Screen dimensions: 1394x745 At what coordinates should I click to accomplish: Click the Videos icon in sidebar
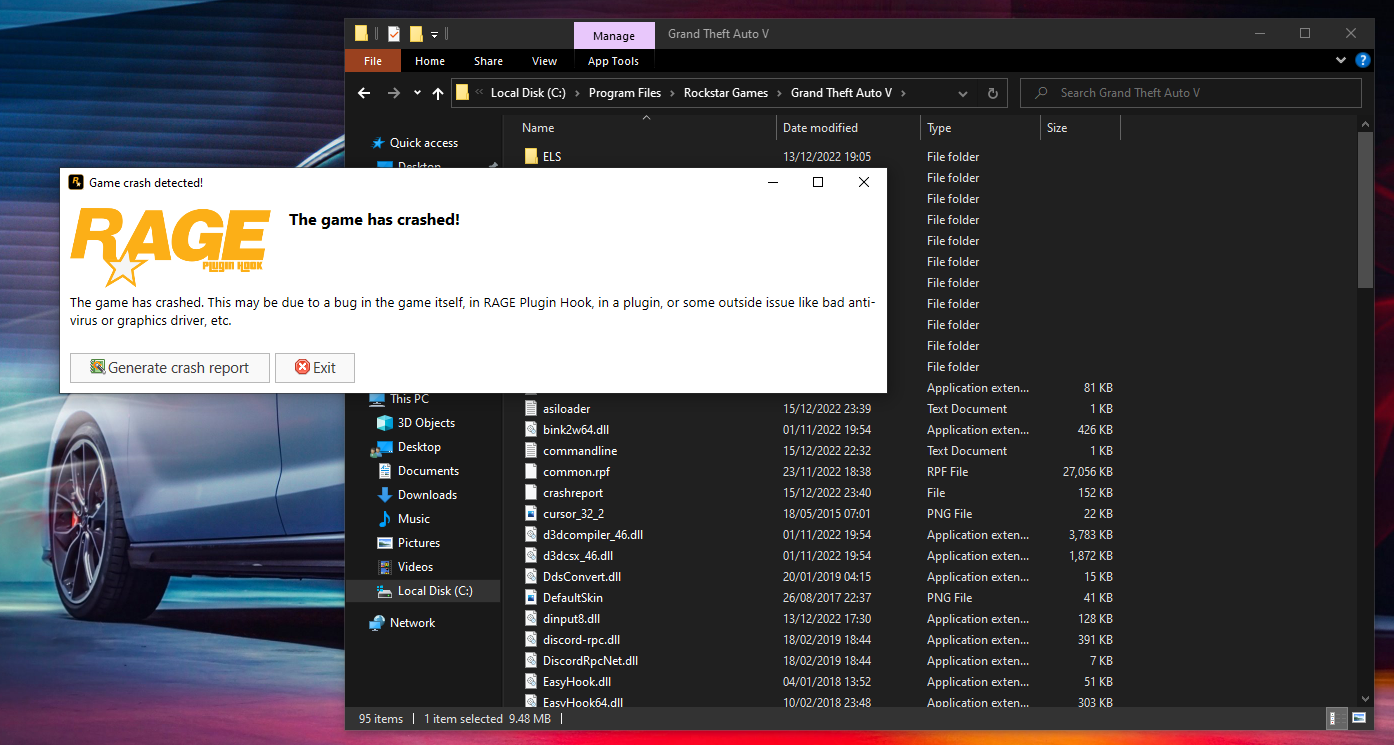tap(385, 567)
